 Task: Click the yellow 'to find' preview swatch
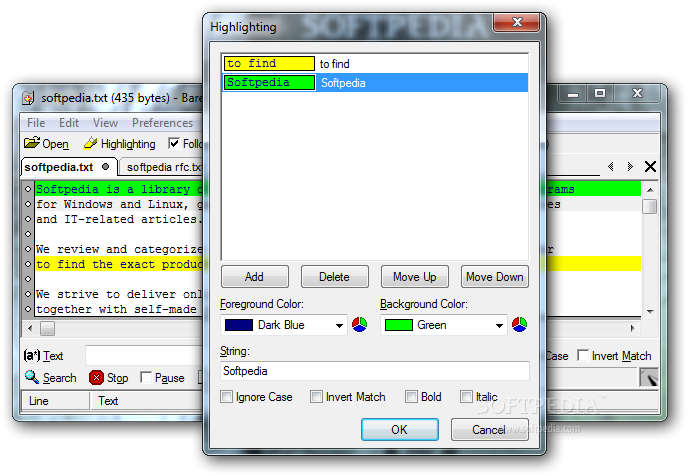pyautogui.click(x=269, y=64)
